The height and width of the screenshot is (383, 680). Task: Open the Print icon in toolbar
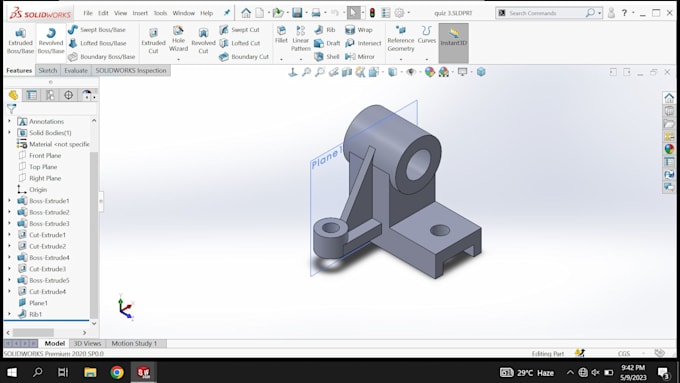316,13
